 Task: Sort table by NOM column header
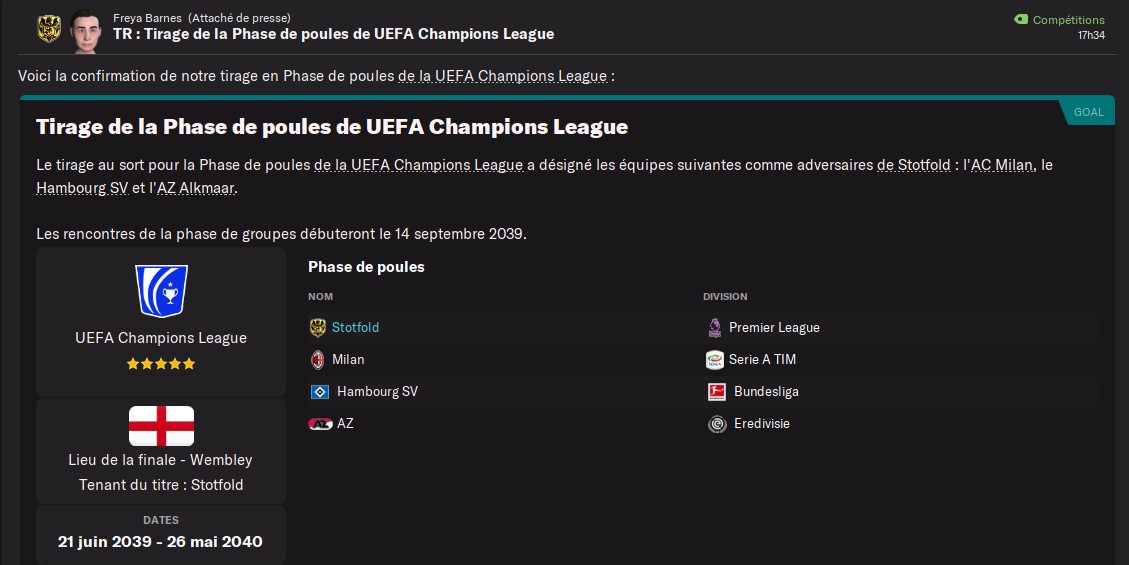[x=320, y=297]
